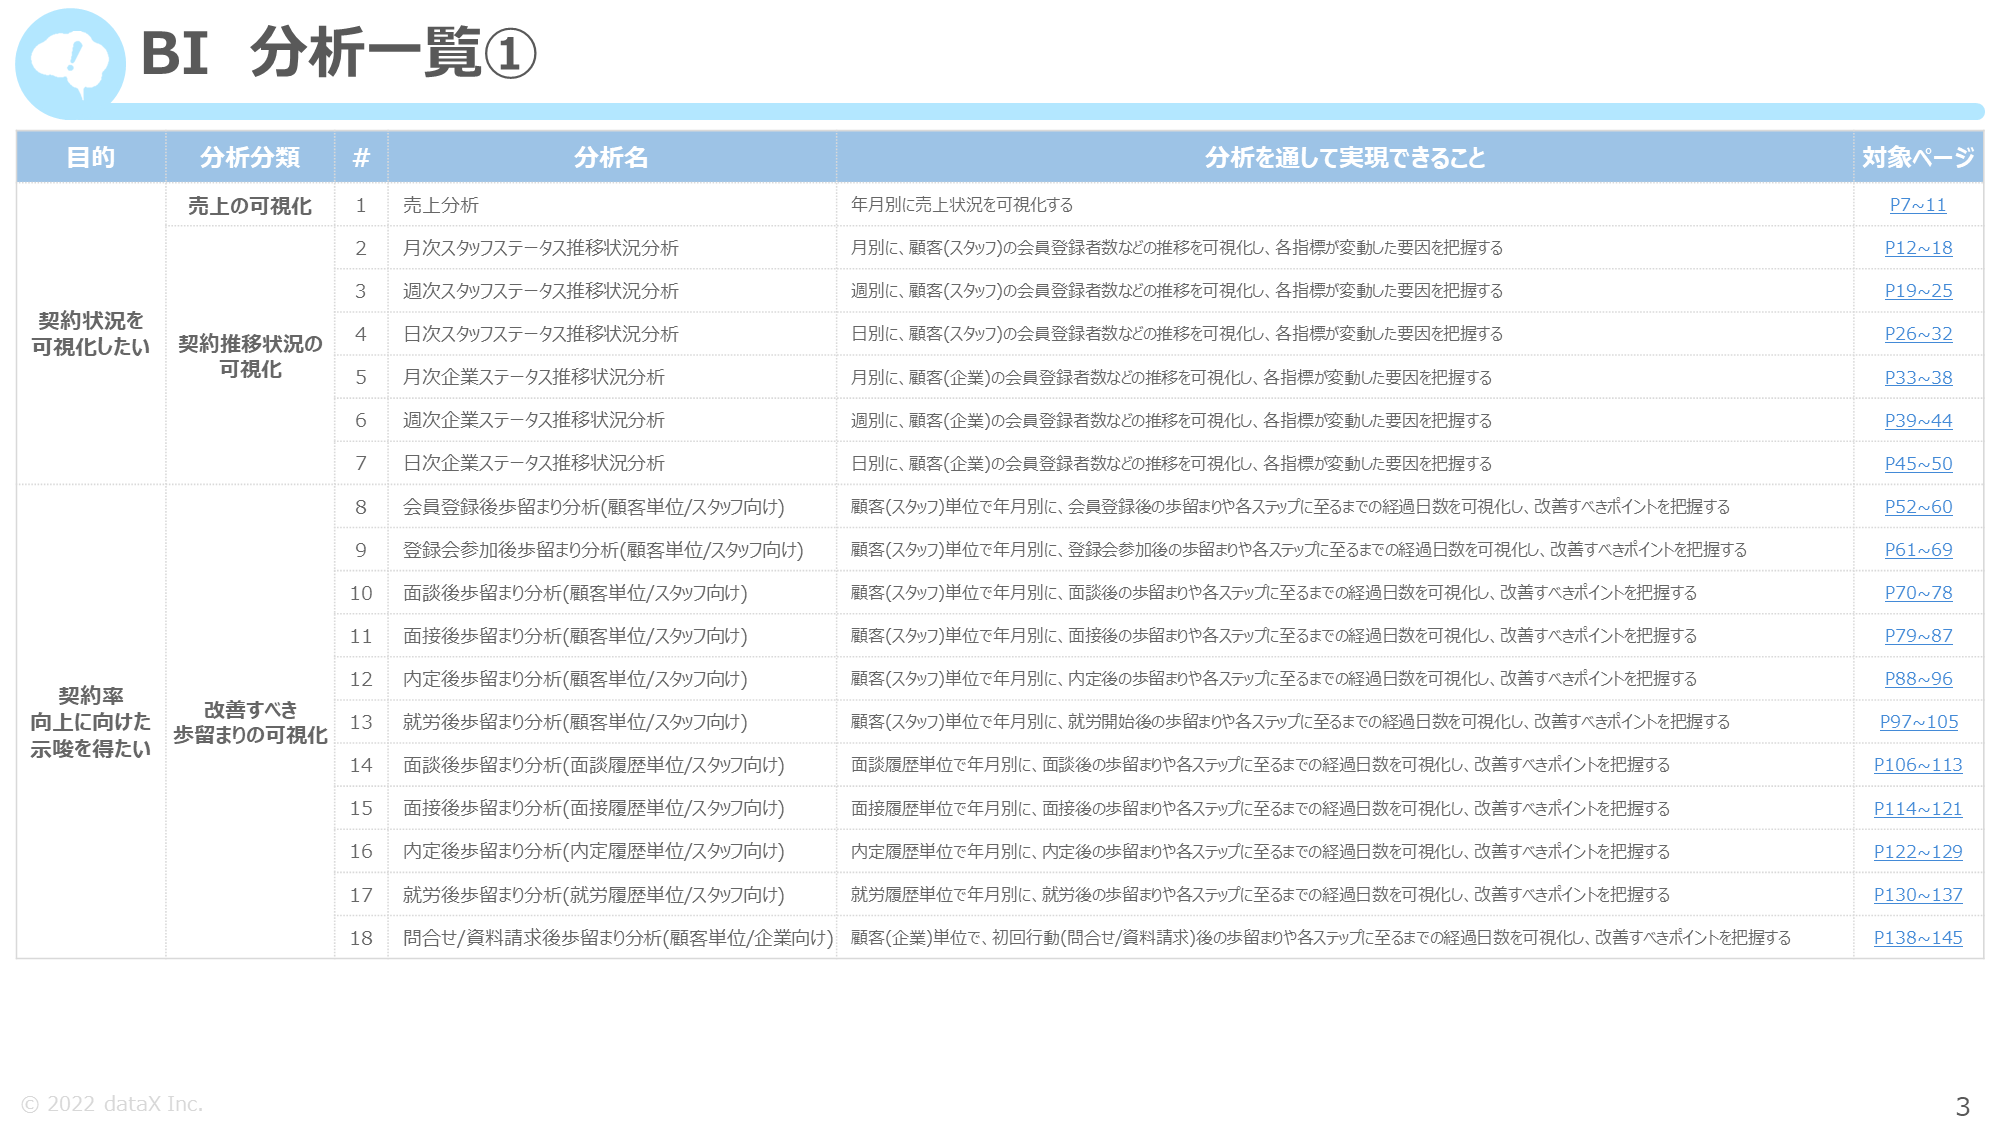Open page link P33~38
The image size is (2000, 1125).
point(1918,378)
